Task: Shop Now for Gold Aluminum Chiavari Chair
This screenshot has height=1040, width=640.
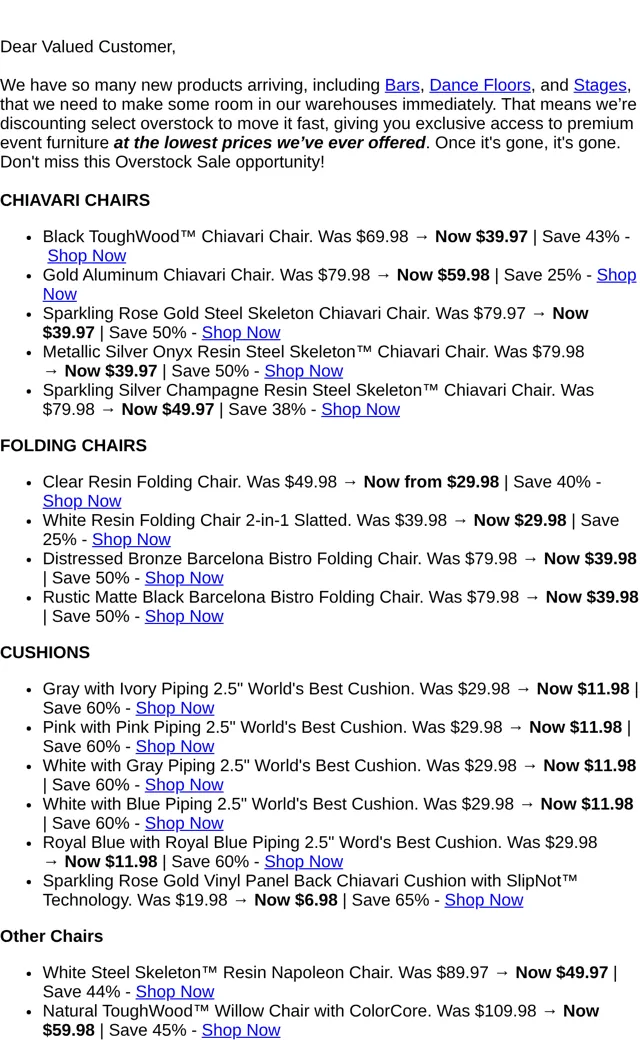Action: (616, 275)
